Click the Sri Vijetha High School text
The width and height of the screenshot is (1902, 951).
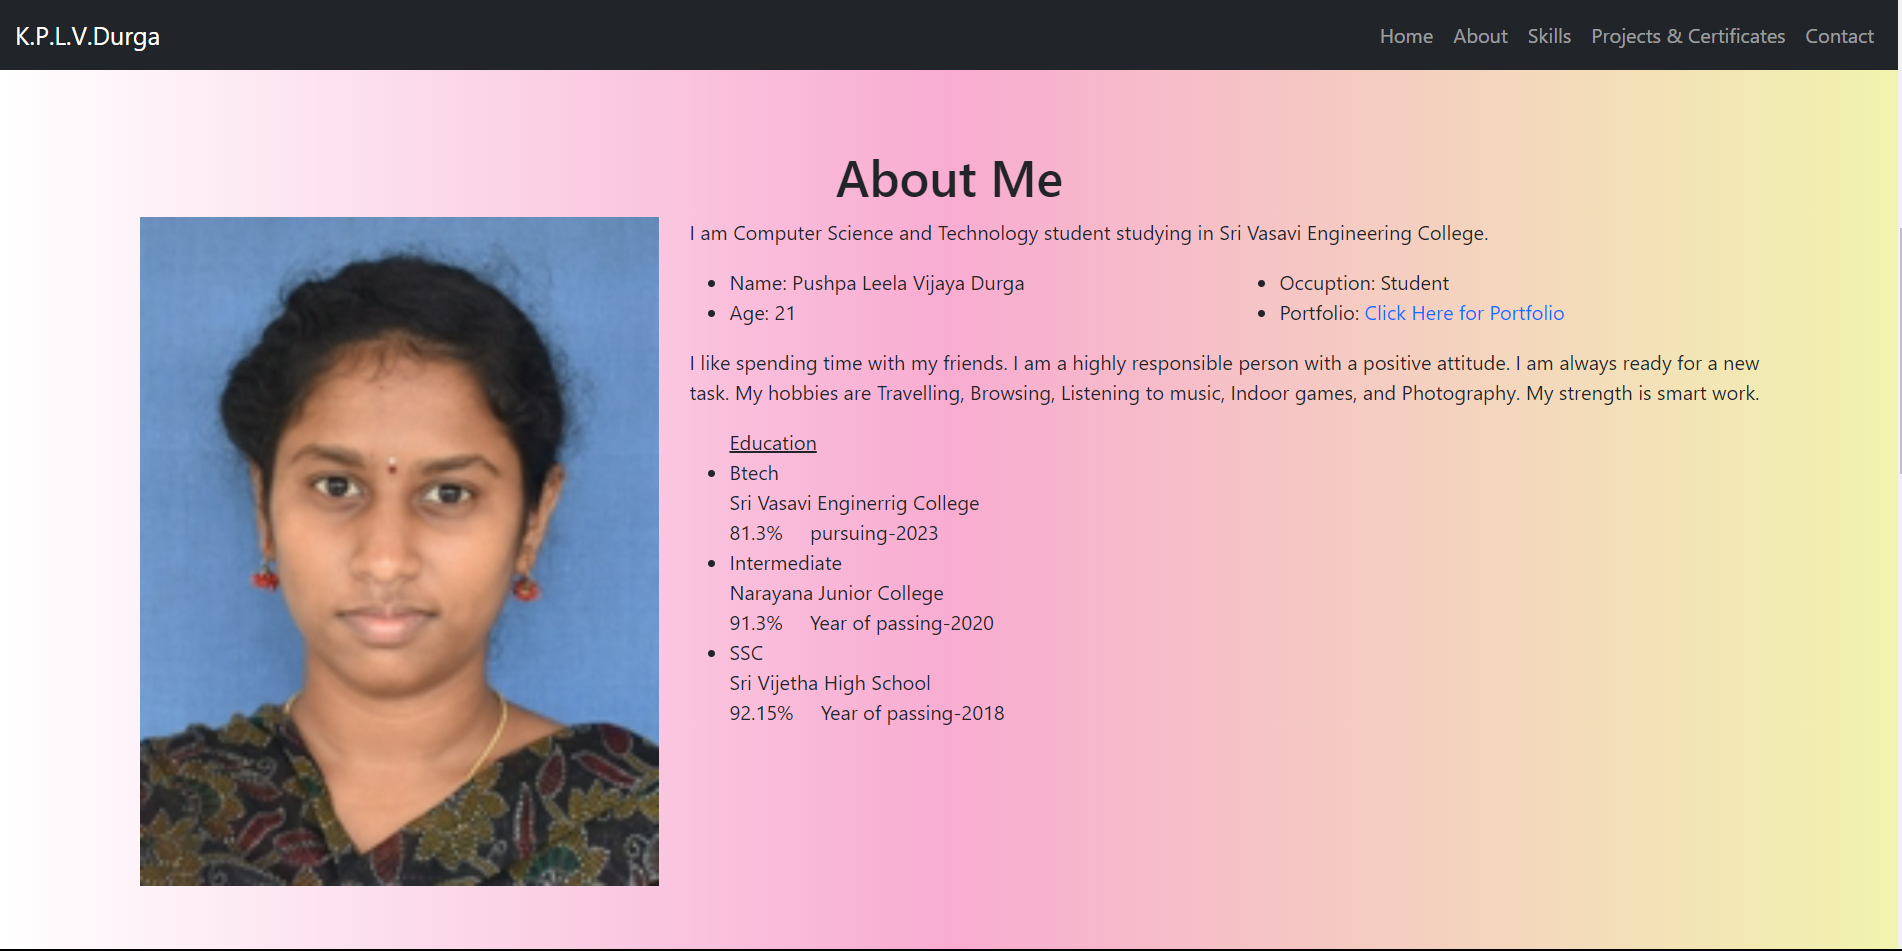coord(829,683)
